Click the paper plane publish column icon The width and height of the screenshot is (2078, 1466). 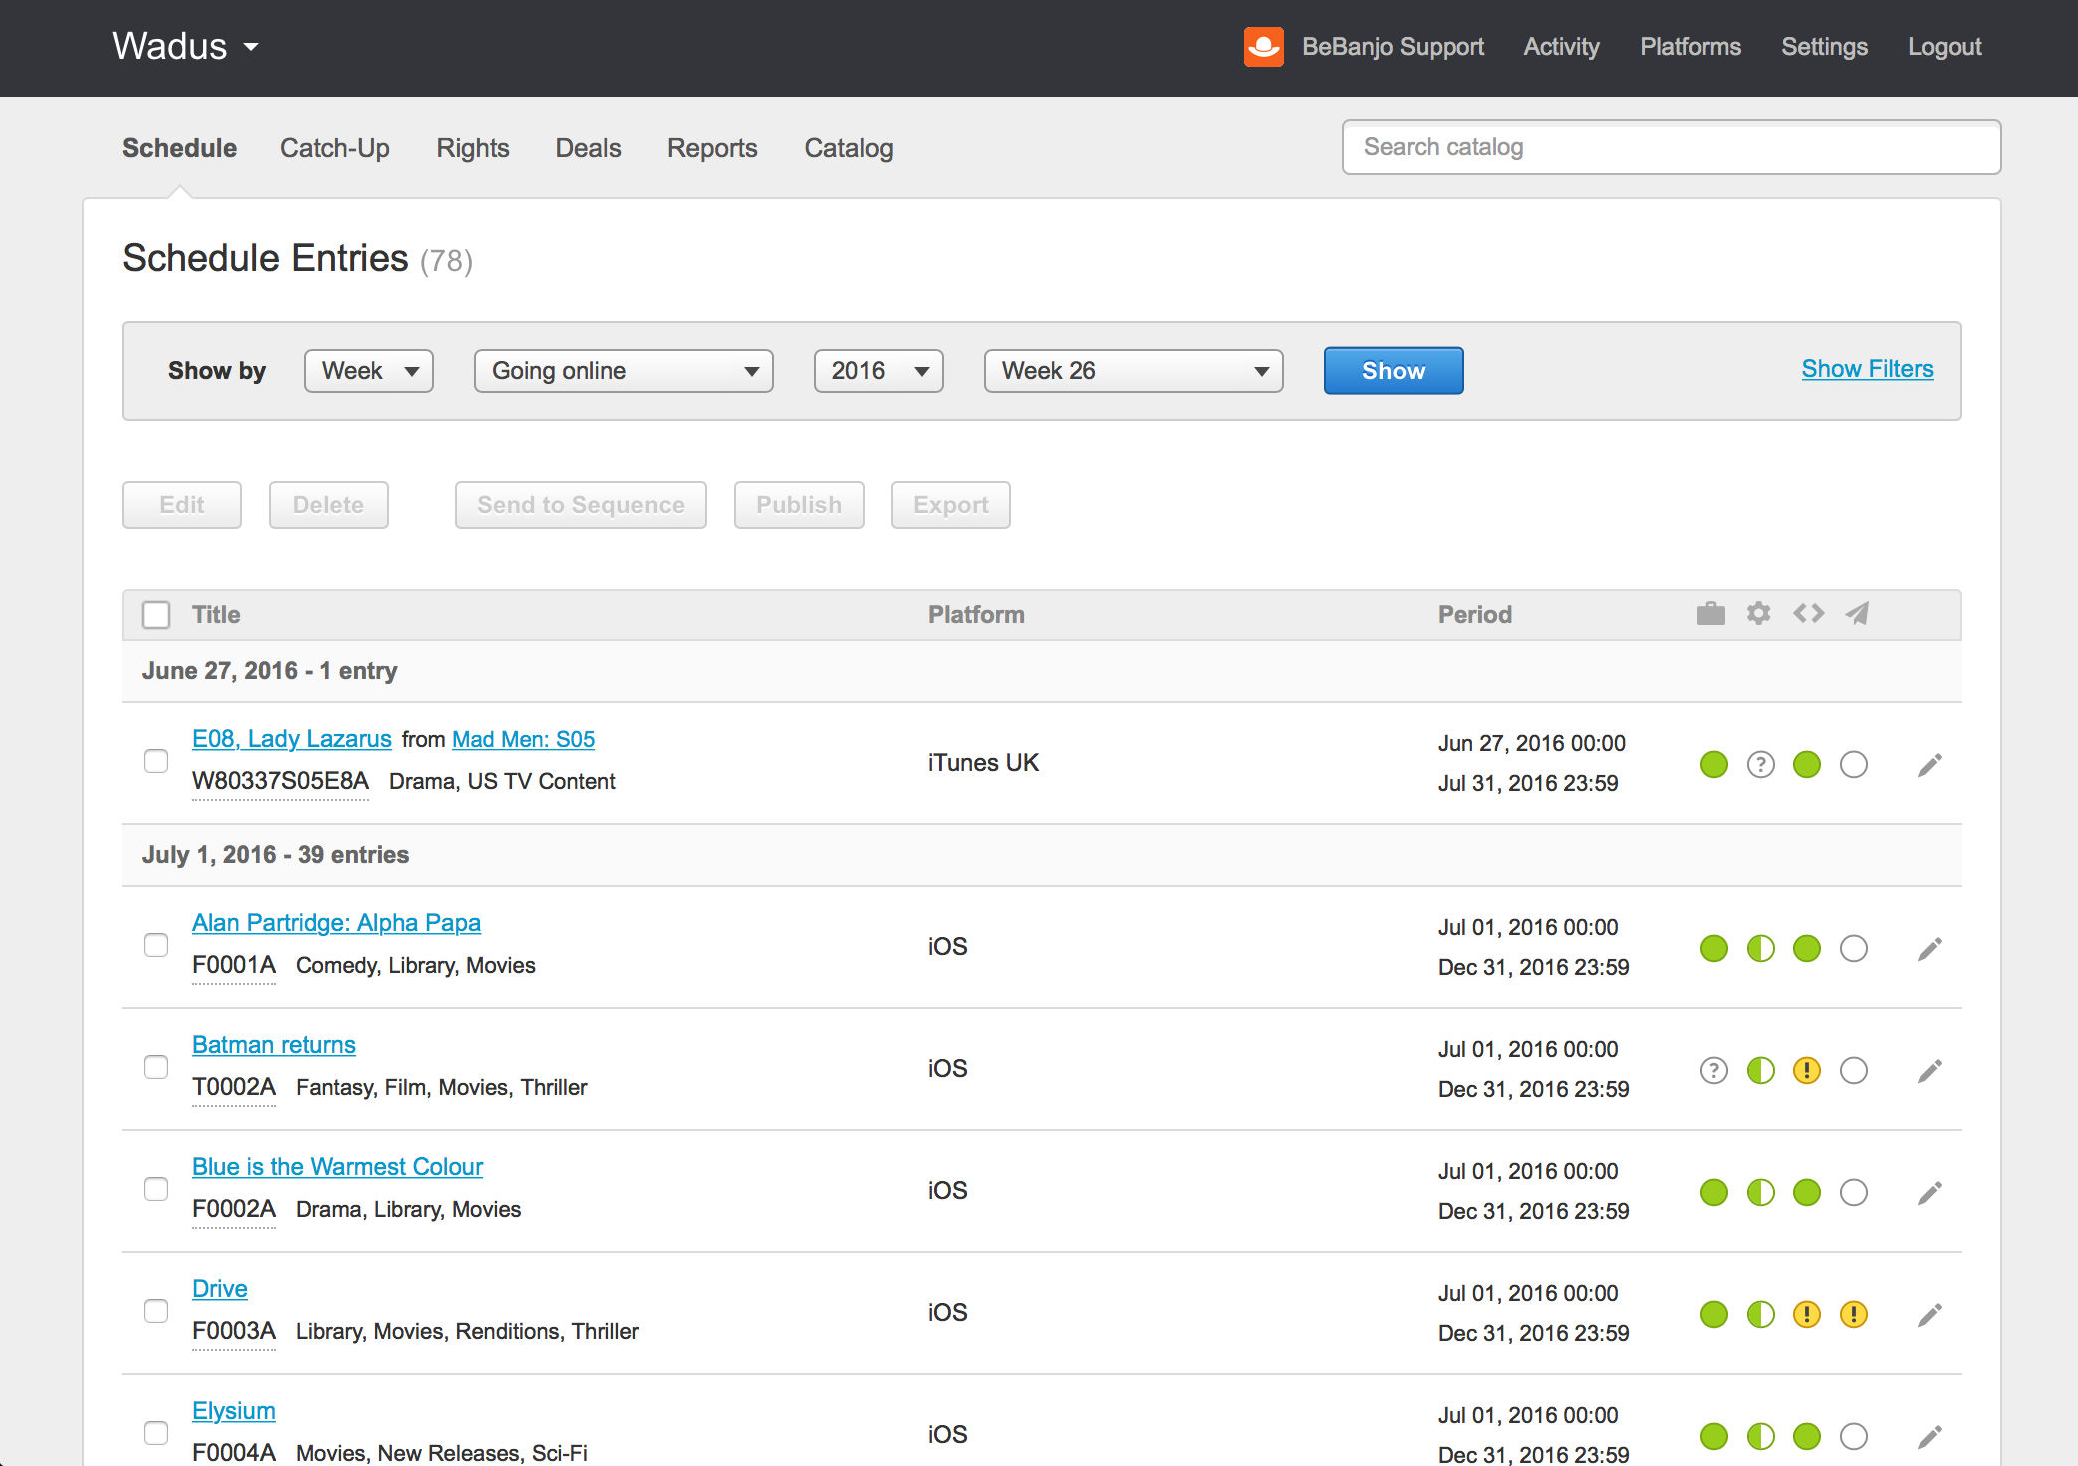point(1857,614)
